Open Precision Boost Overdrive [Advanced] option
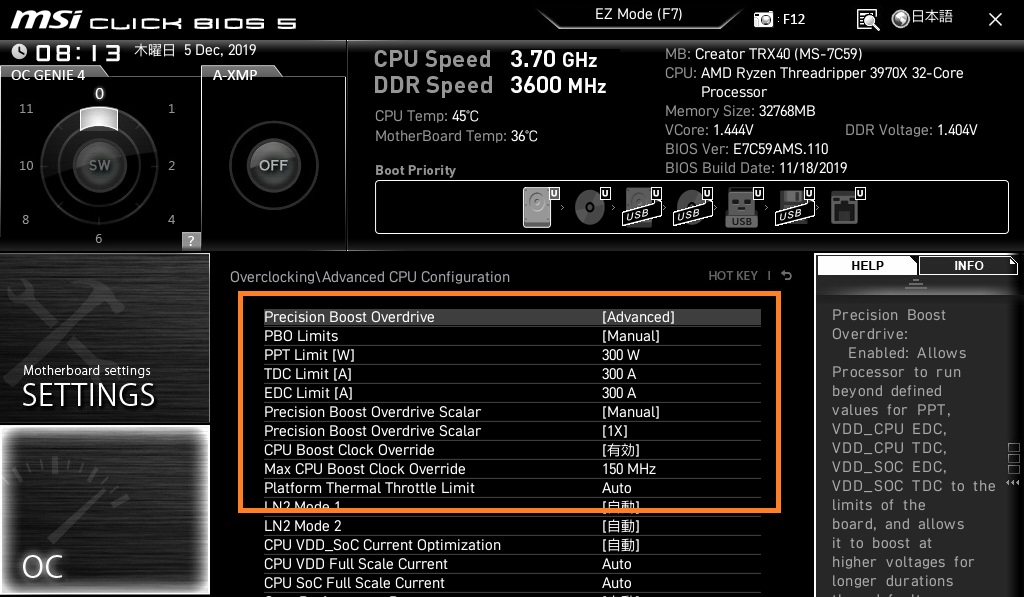 click(x=512, y=317)
